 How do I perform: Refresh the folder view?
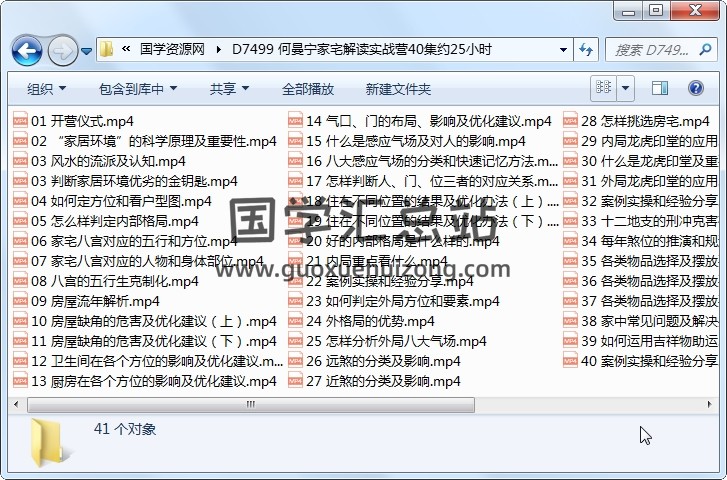586,49
